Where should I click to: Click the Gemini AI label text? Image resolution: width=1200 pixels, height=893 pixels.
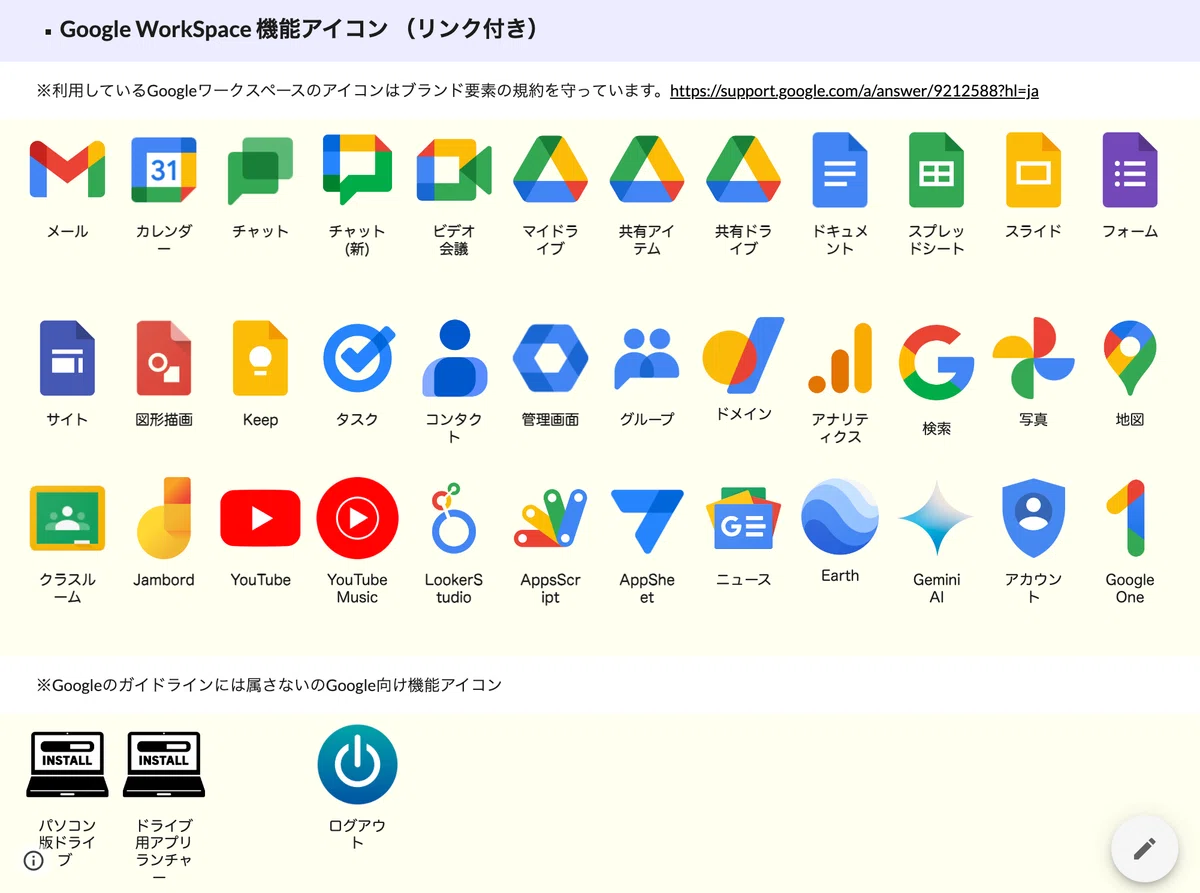pos(936,588)
